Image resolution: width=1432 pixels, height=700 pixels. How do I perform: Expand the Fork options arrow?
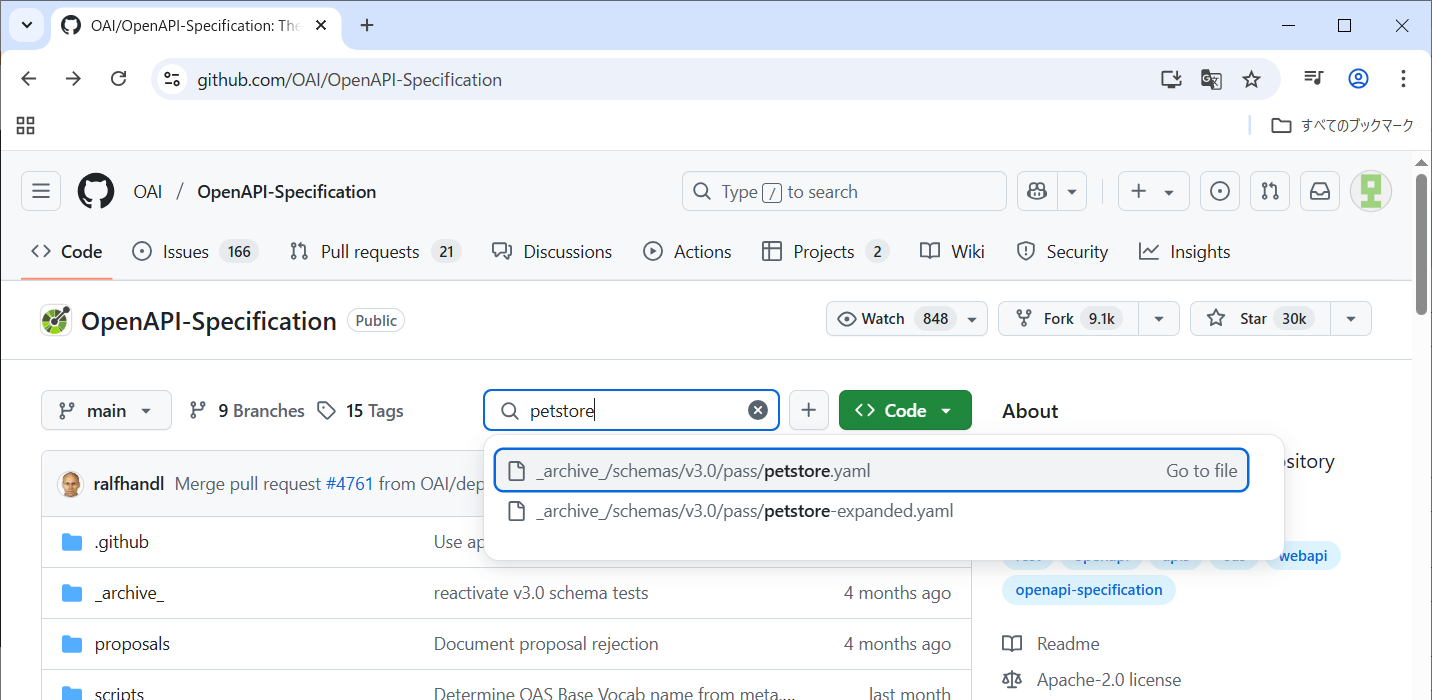point(1159,319)
